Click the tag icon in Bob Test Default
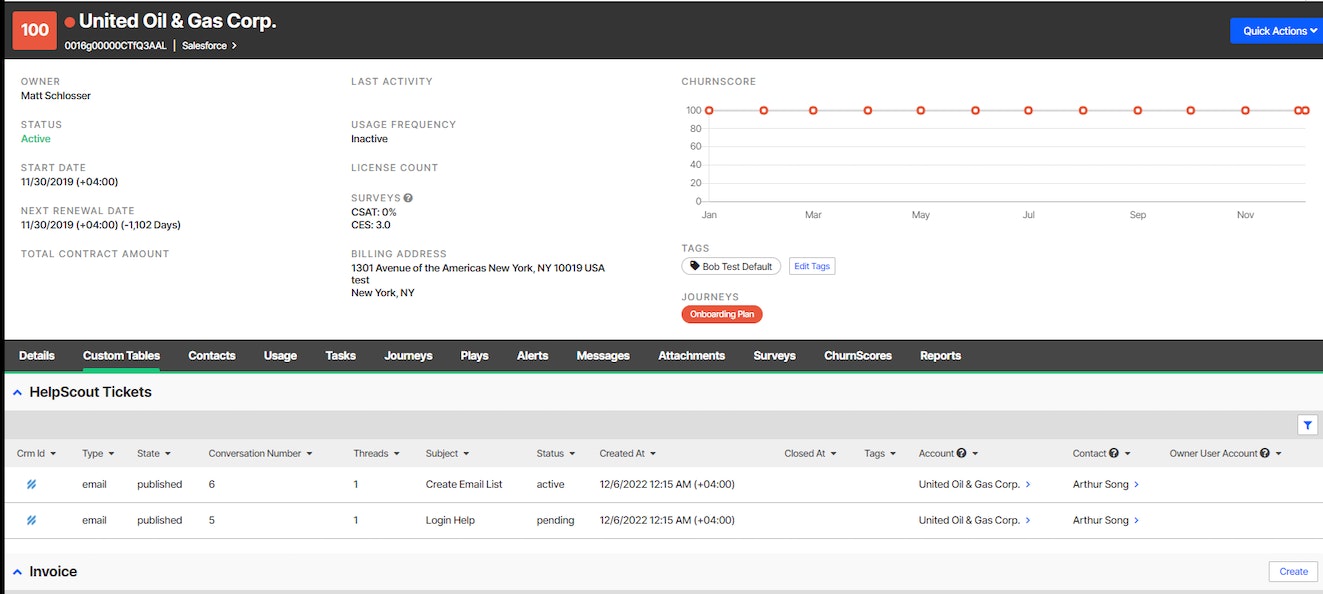Screen dimensions: 1323x594 tap(694, 266)
